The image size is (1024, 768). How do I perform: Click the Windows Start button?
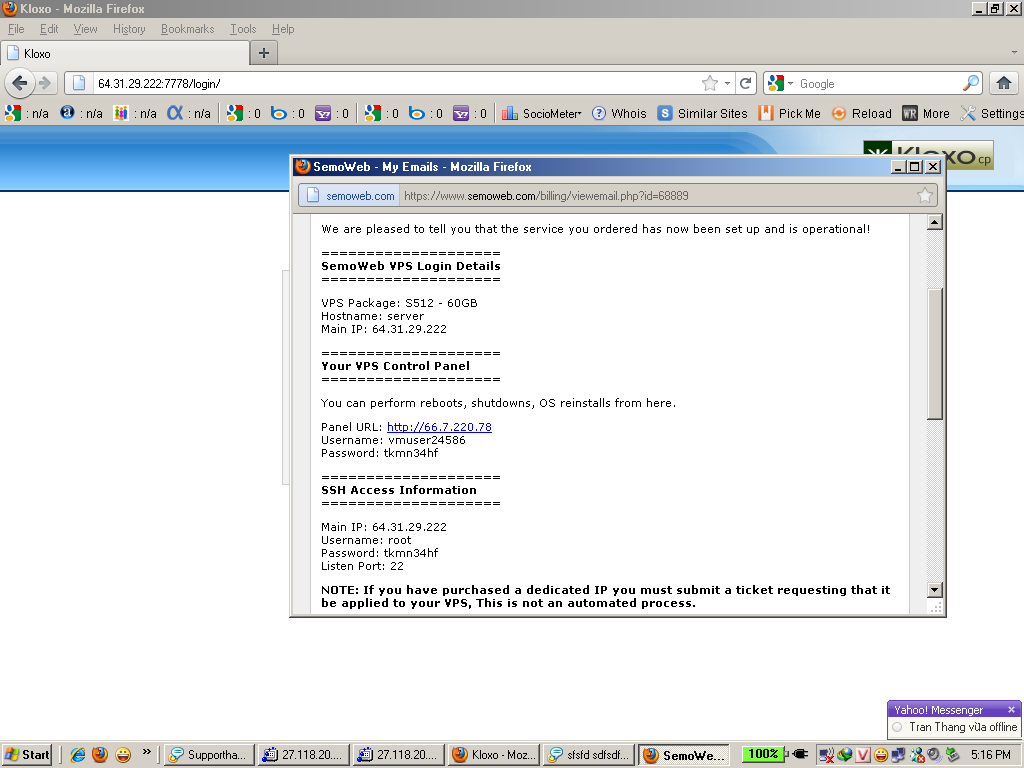coord(27,755)
